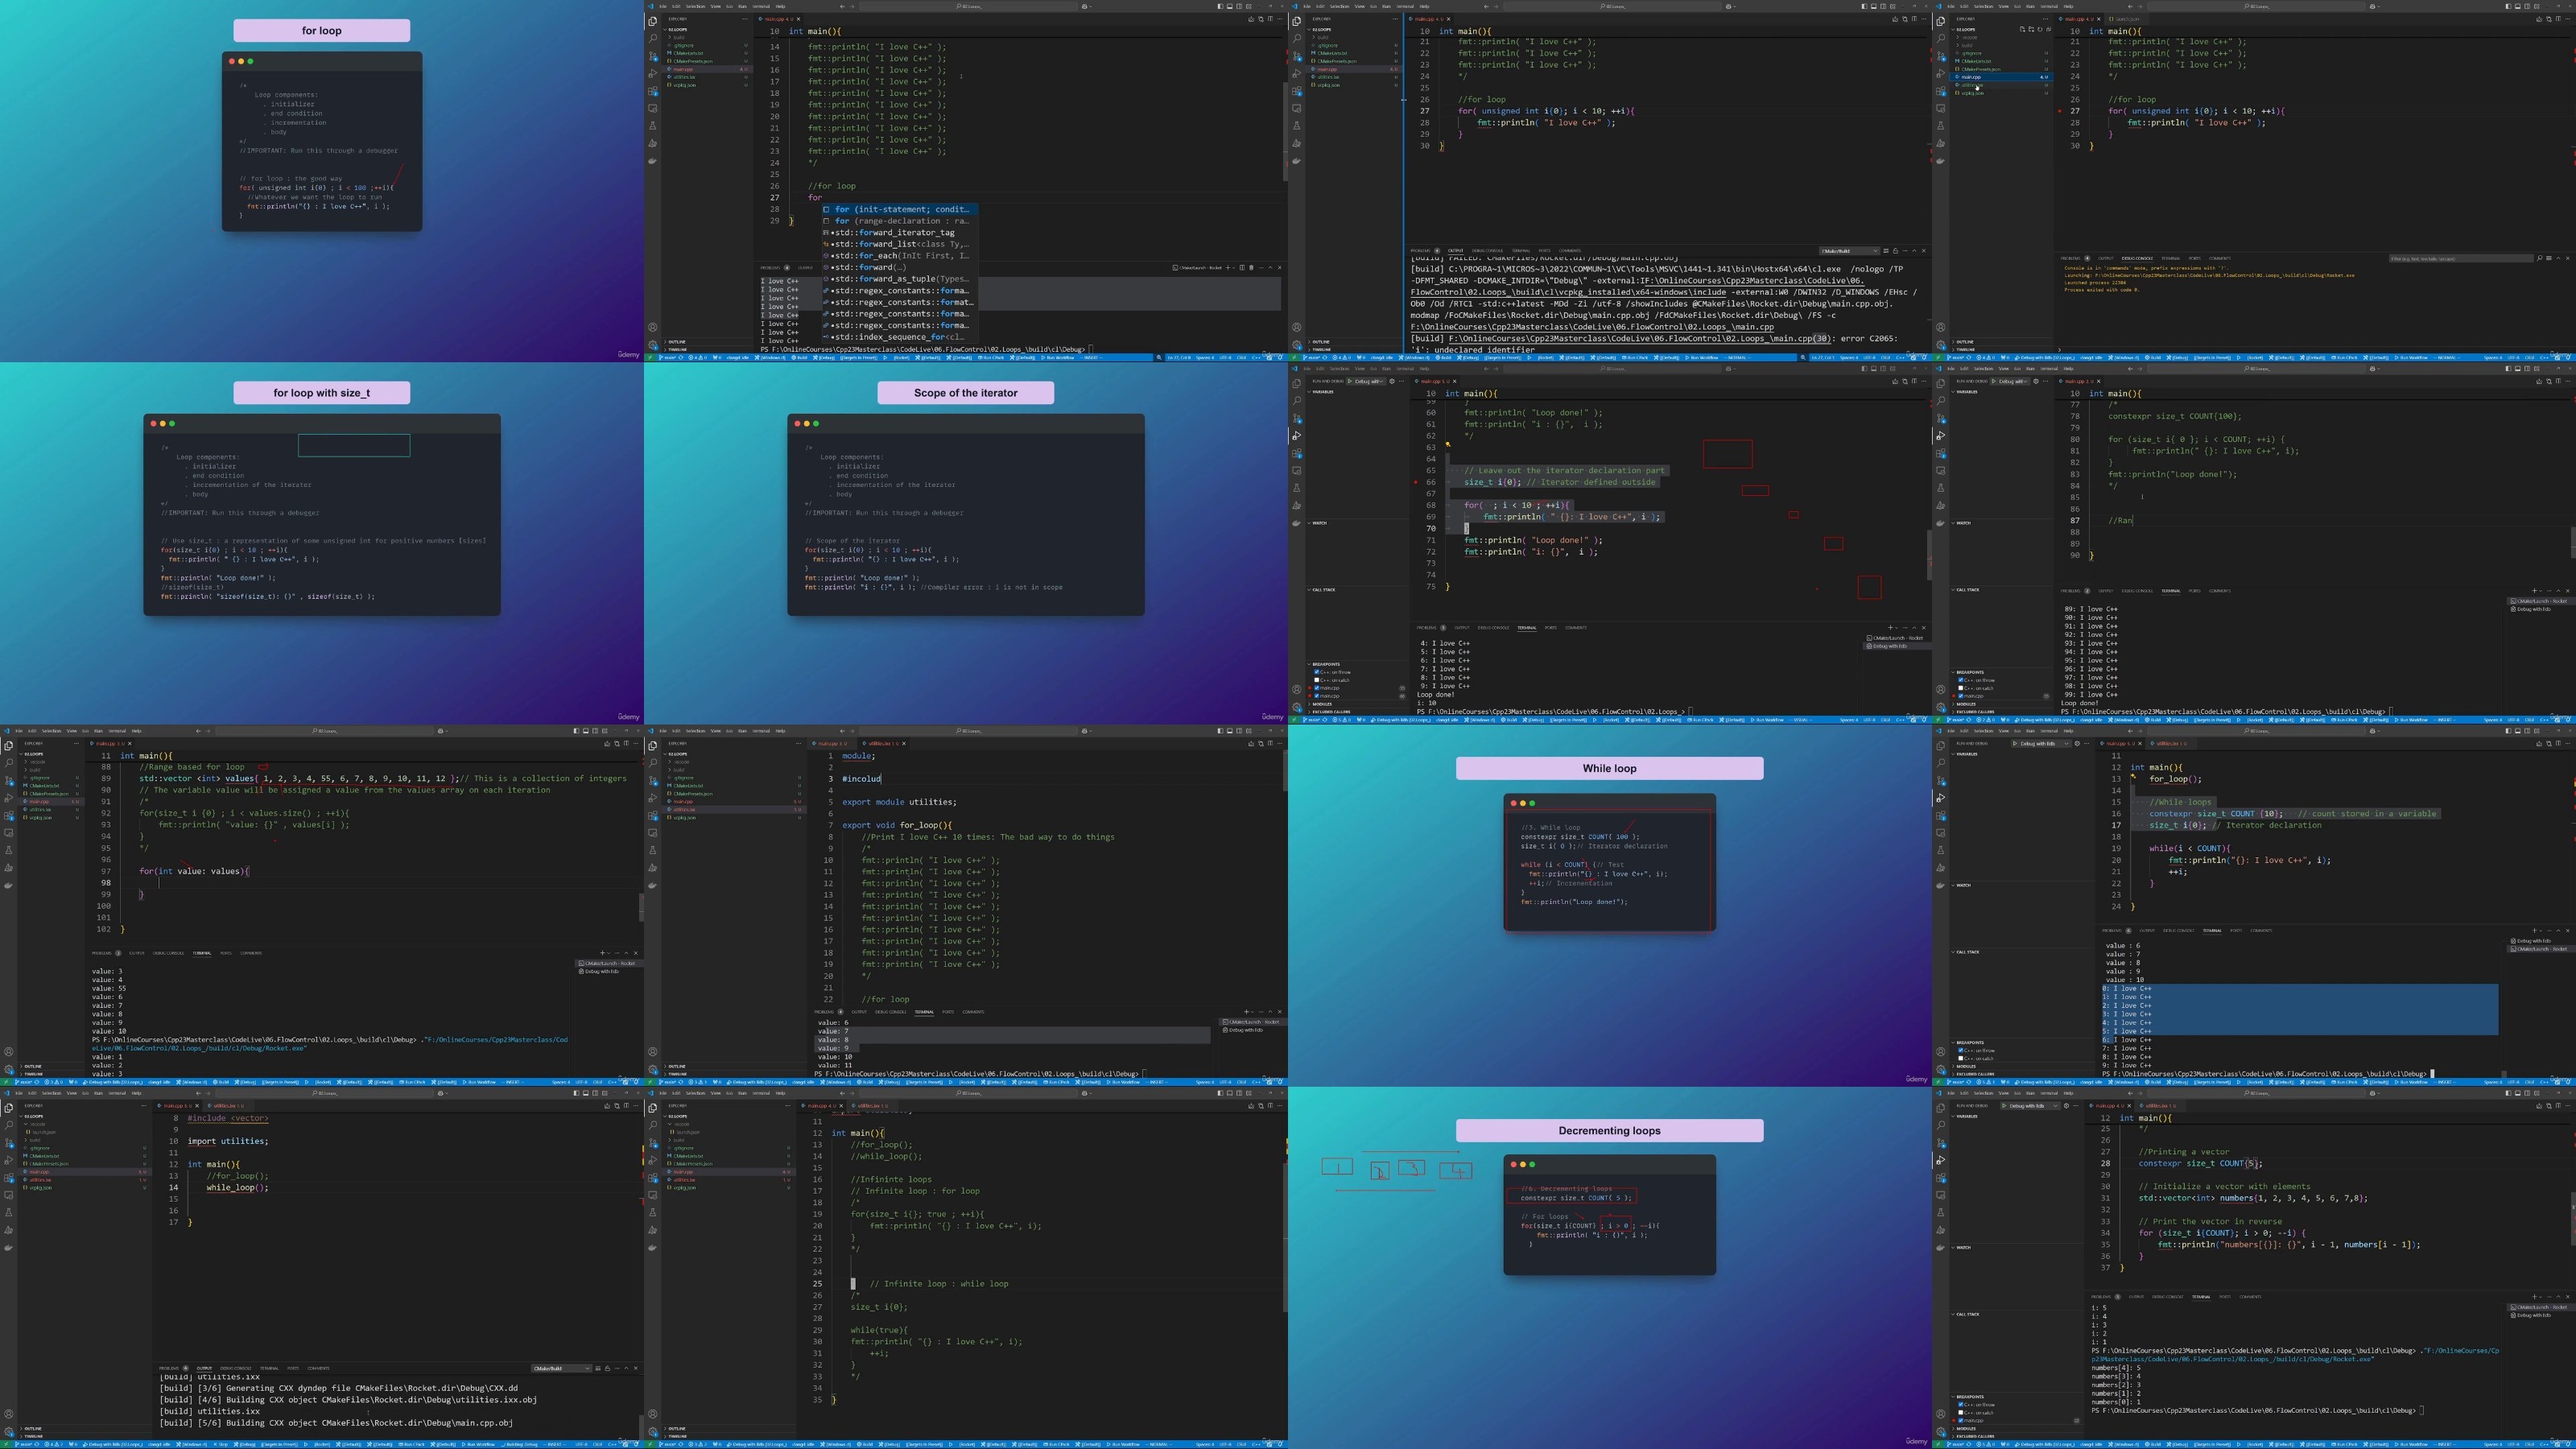
Task: Toggle 'C++: on catch' checkbox in reverse-vector window
Action: click(1960, 1413)
